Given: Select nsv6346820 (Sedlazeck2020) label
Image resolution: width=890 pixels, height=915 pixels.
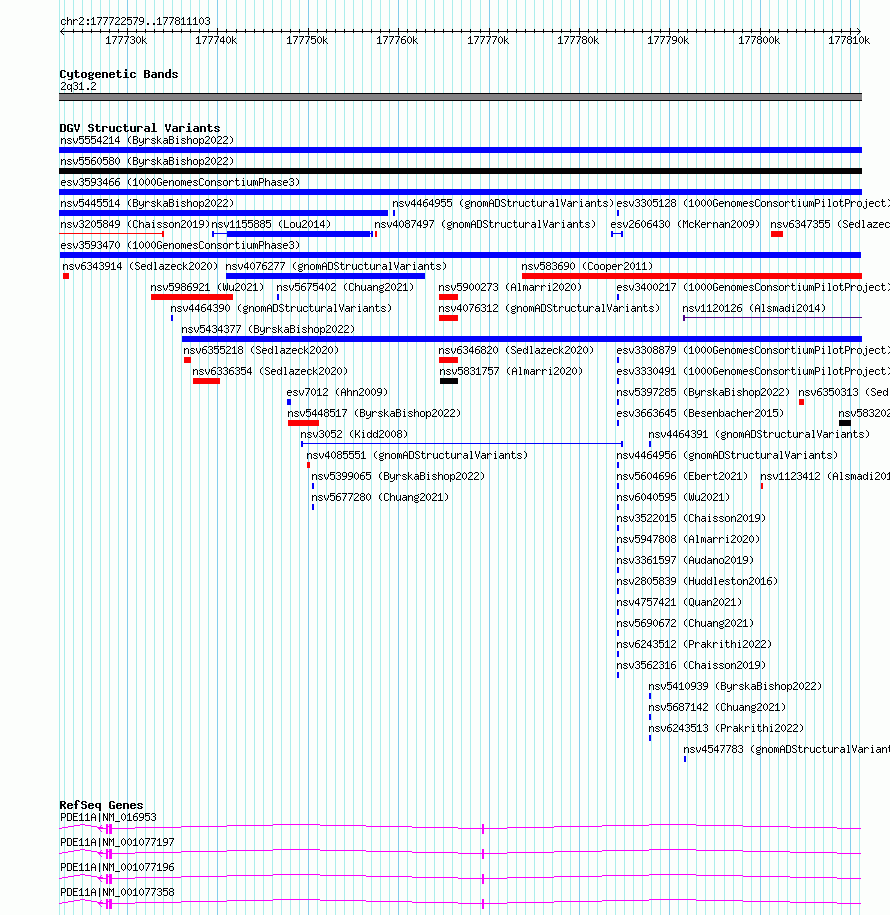Looking at the screenshot, I should (x=516, y=351).
